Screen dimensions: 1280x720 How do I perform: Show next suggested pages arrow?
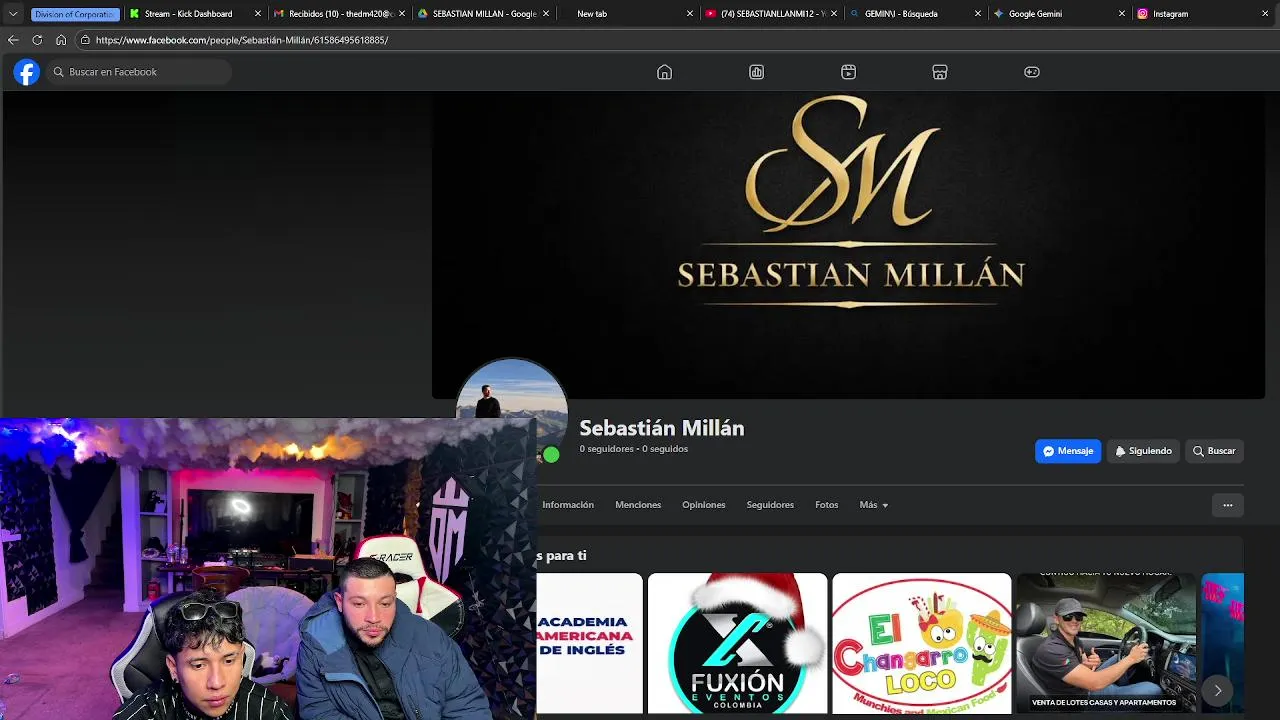pyautogui.click(x=1217, y=690)
